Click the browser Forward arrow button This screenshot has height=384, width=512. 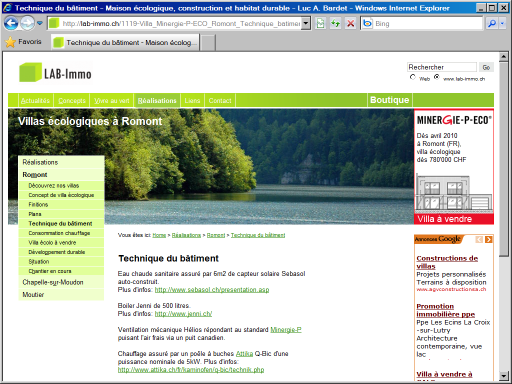click(x=28, y=23)
